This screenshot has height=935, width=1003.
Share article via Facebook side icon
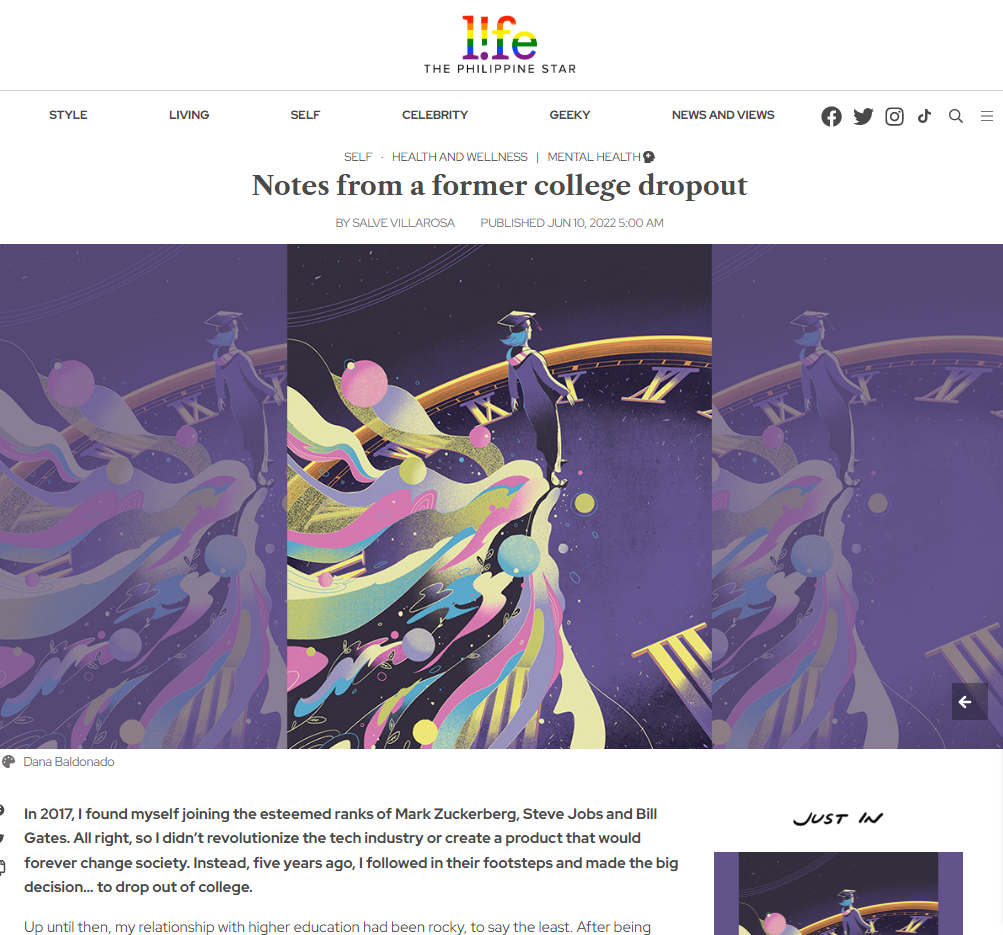[2, 811]
